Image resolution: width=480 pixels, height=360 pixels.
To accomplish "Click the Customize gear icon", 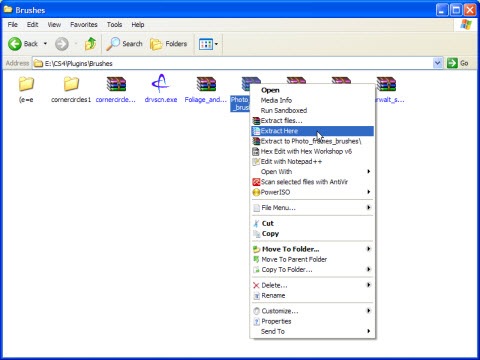I will (256, 311).
